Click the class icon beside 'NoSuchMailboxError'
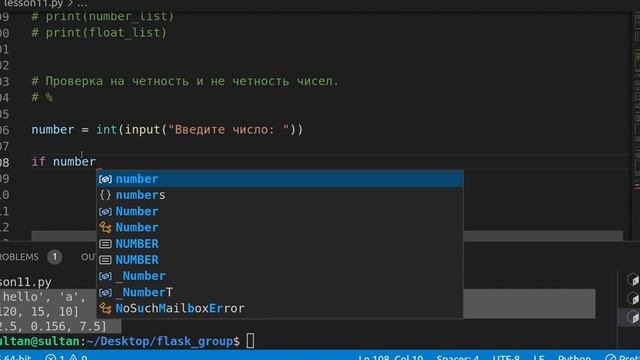640x360 pixels. point(105,309)
